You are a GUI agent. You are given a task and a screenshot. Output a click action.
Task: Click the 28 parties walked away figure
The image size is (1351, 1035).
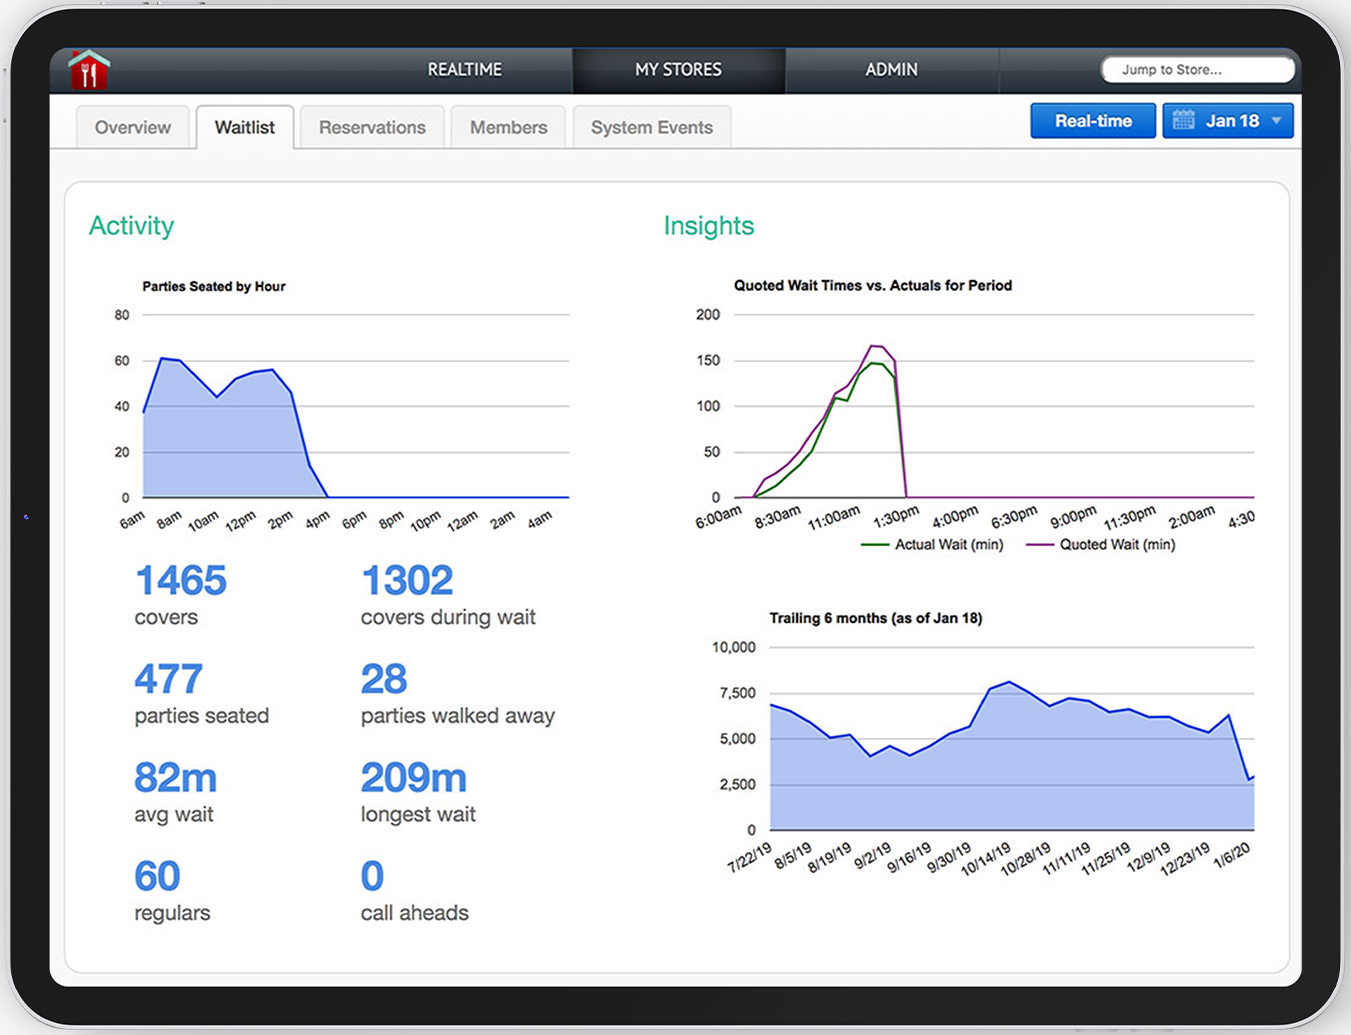(x=457, y=694)
